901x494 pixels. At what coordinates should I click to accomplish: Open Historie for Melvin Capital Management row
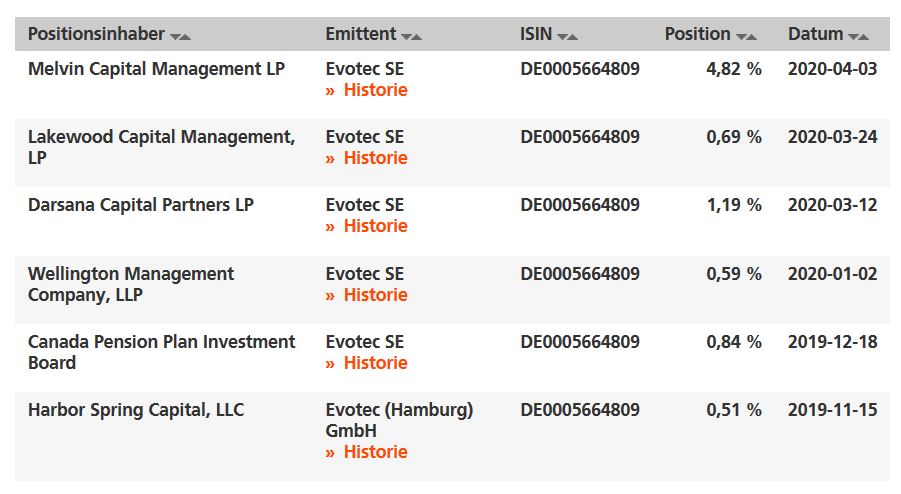pyautogui.click(x=375, y=90)
